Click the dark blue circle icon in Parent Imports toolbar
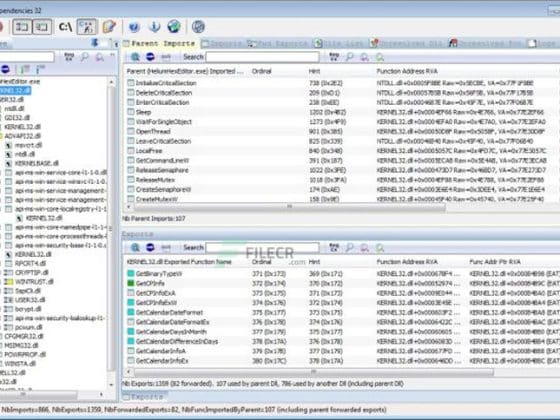 coord(150,57)
